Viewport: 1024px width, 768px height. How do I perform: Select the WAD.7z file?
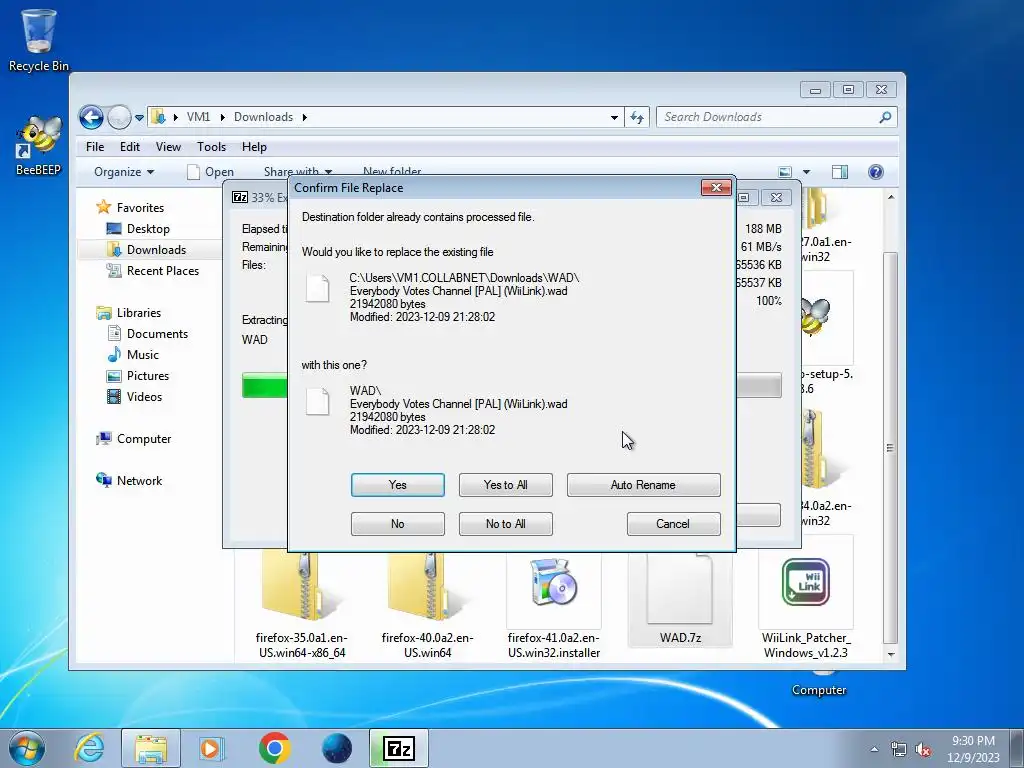[680, 601]
